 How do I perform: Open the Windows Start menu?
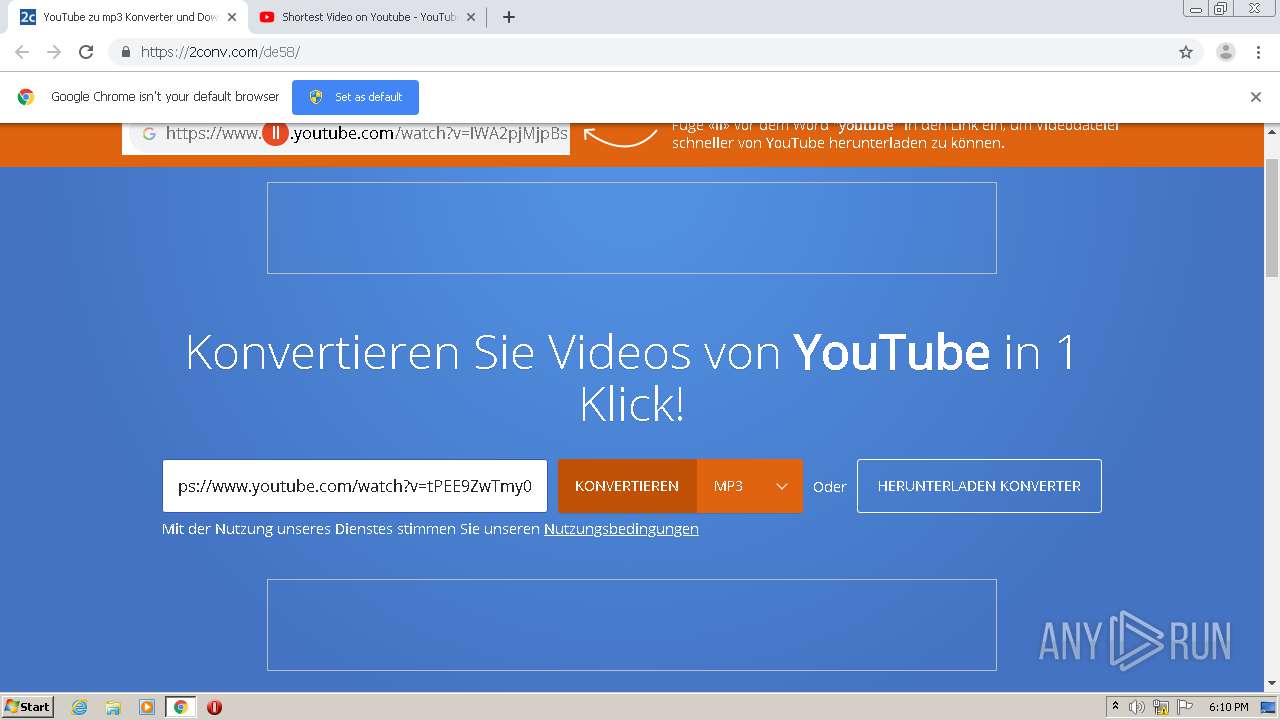(x=28, y=707)
